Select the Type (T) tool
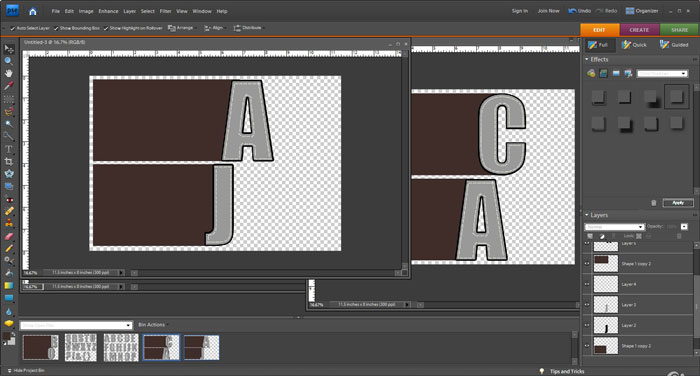Viewport: 700px width, 376px height. (x=8, y=149)
